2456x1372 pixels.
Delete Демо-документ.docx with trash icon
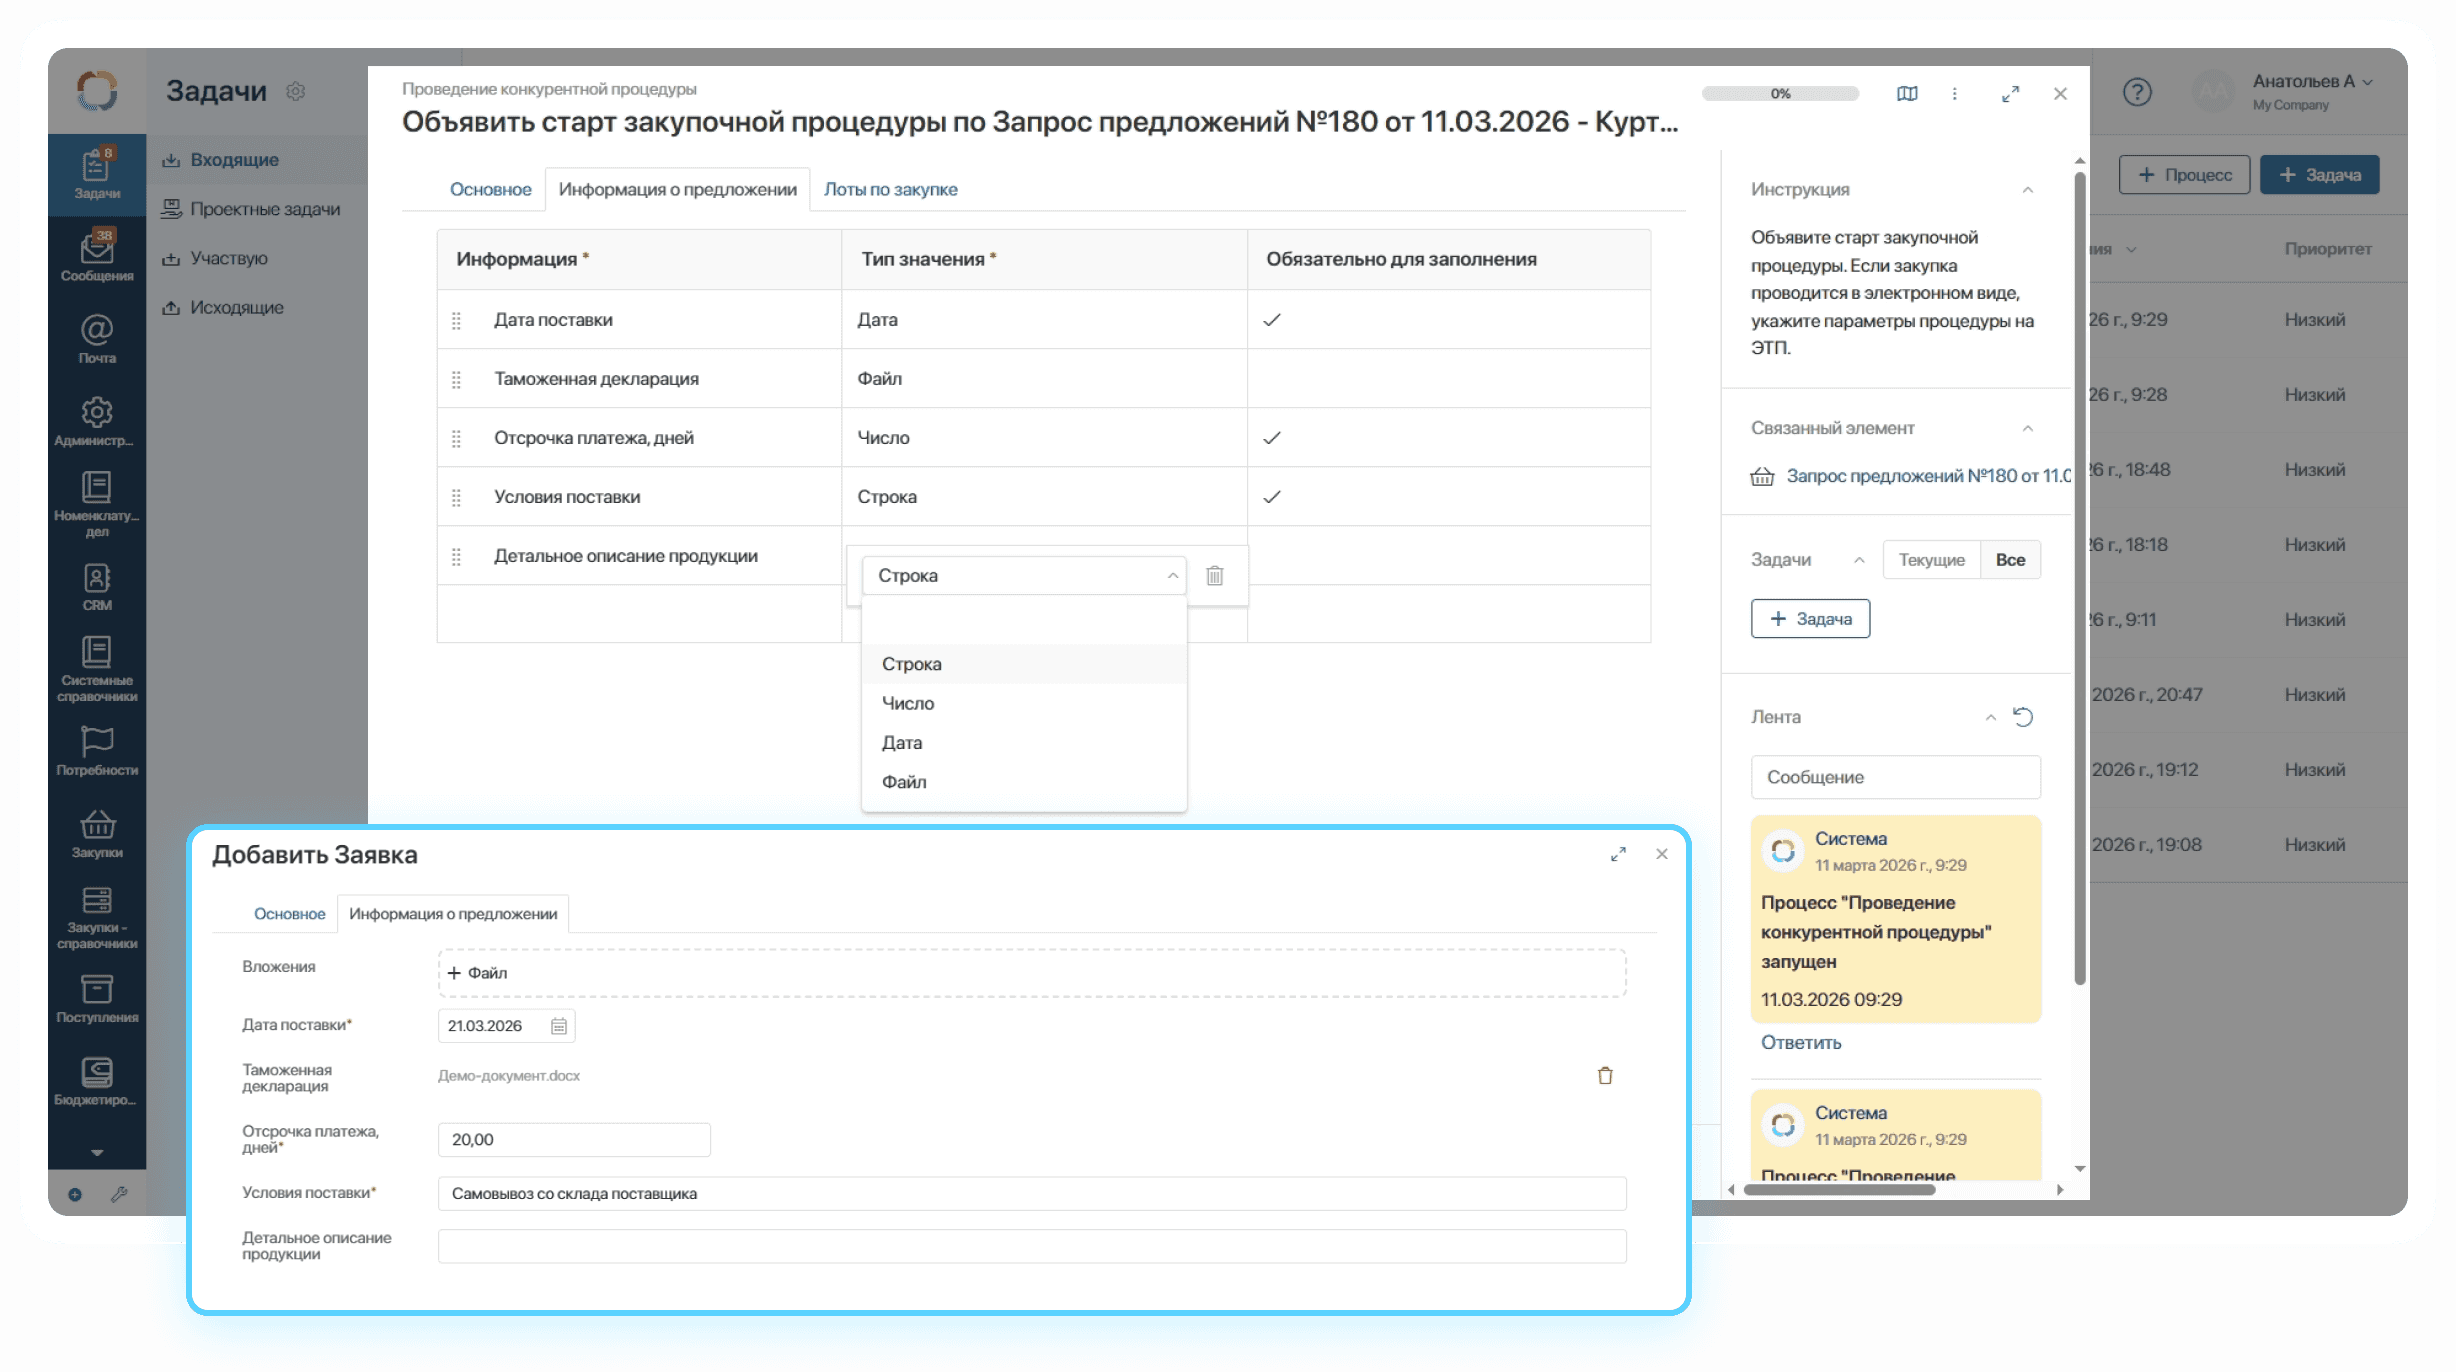point(1606,1075)
